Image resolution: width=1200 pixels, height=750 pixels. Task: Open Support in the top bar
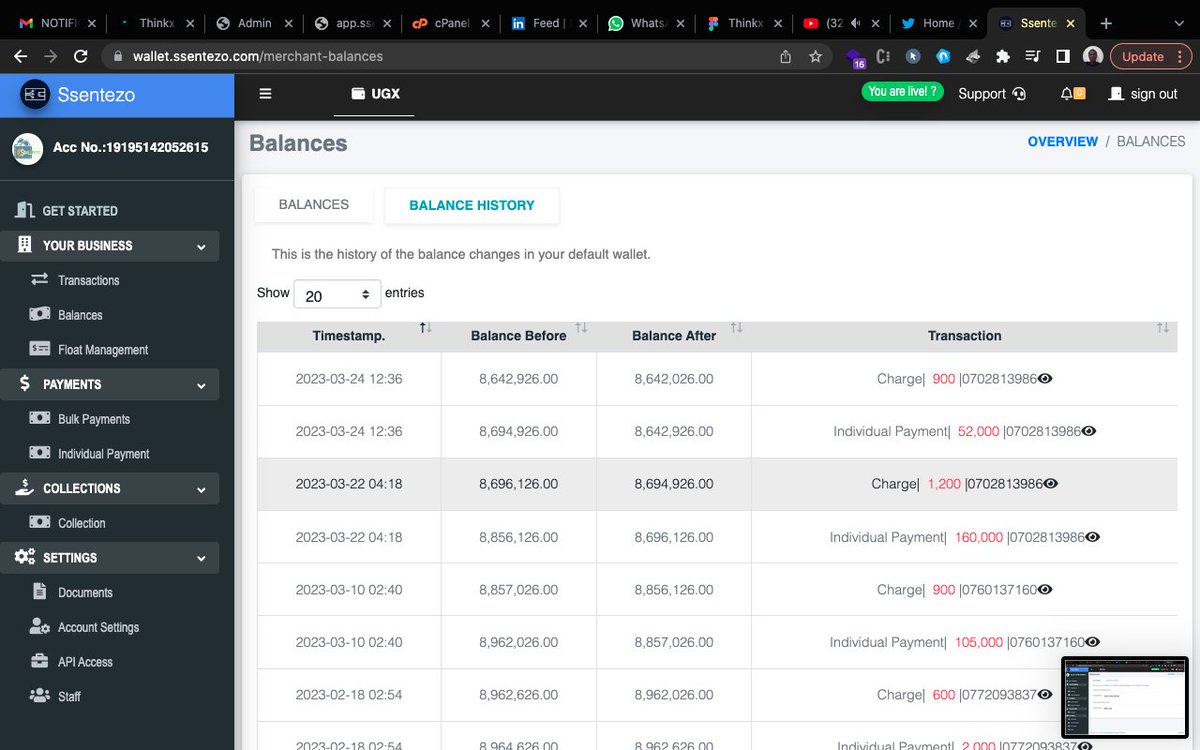tap(992, 93)
